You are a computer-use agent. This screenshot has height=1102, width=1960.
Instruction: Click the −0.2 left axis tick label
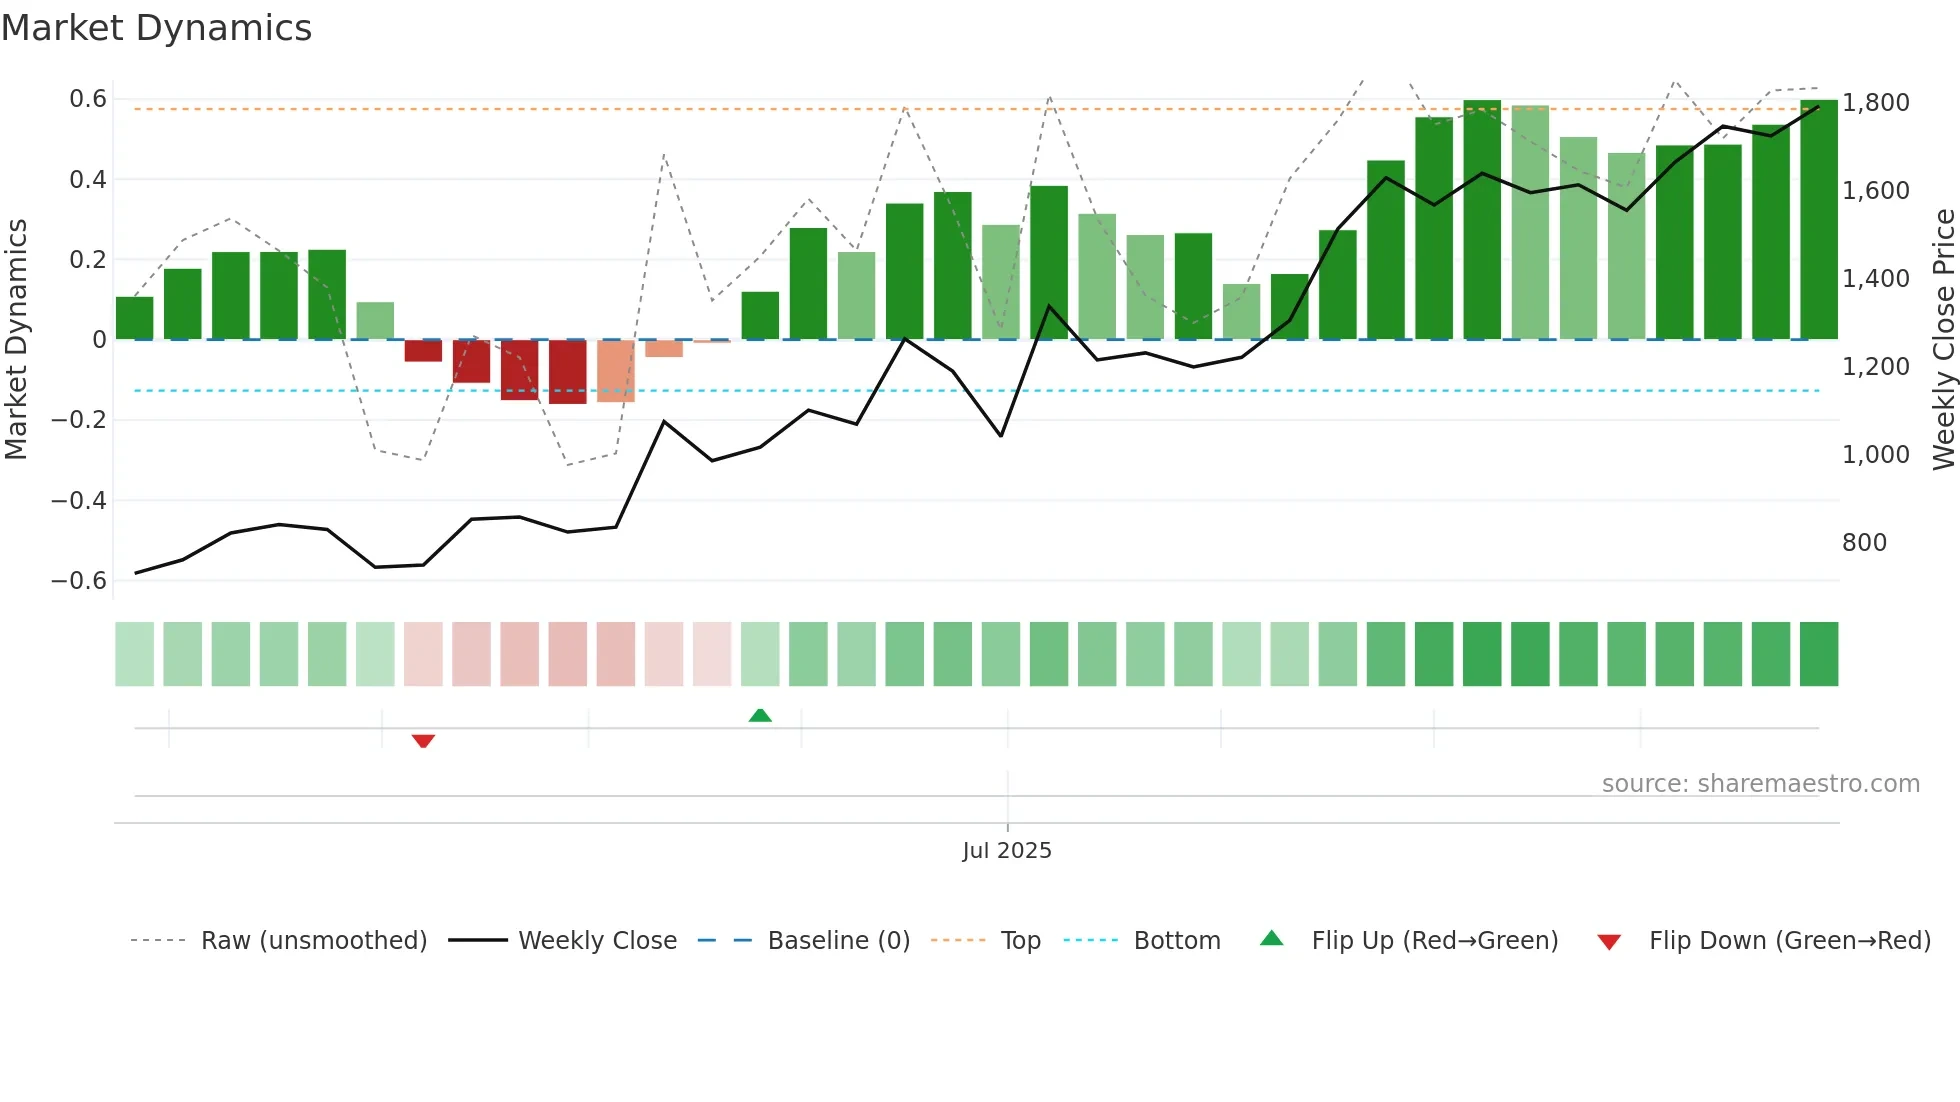pos(79,420)
